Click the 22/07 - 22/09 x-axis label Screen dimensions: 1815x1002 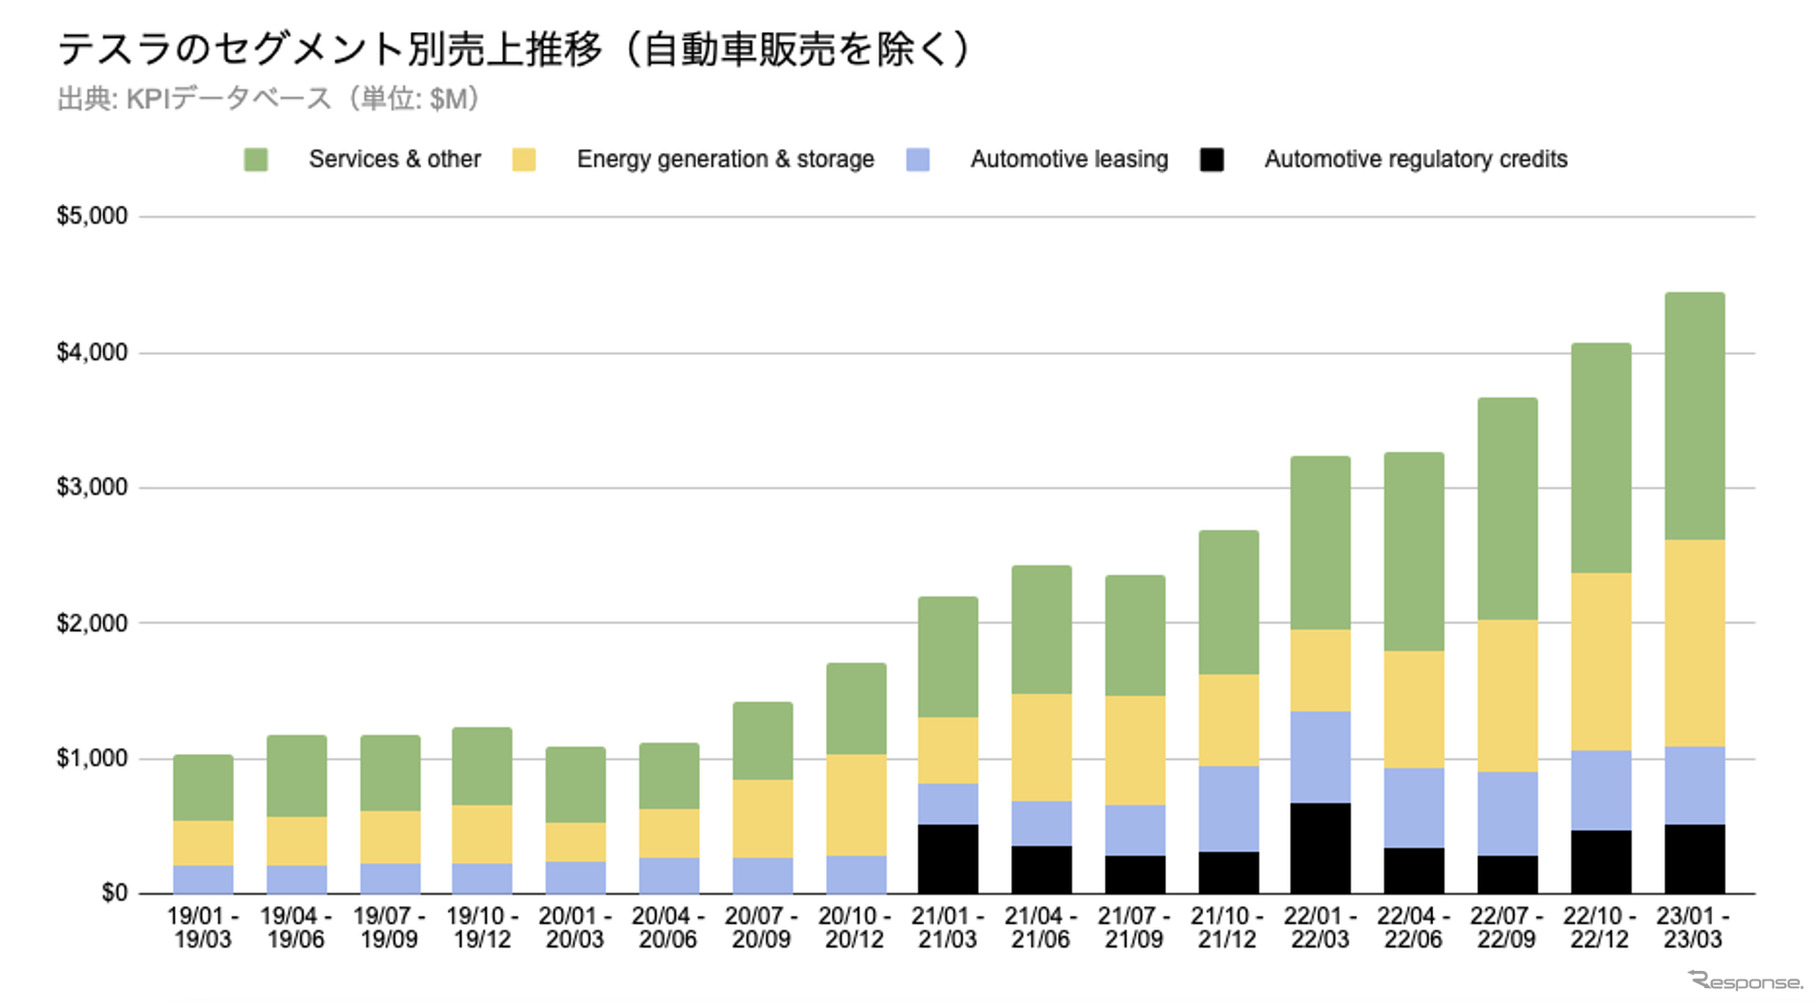pyautogui.click(x=1507, y=928)
